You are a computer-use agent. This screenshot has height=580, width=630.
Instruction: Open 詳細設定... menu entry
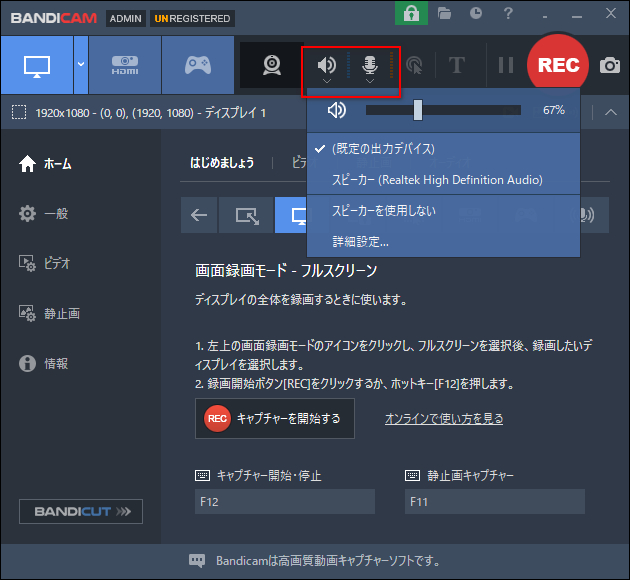443,241
